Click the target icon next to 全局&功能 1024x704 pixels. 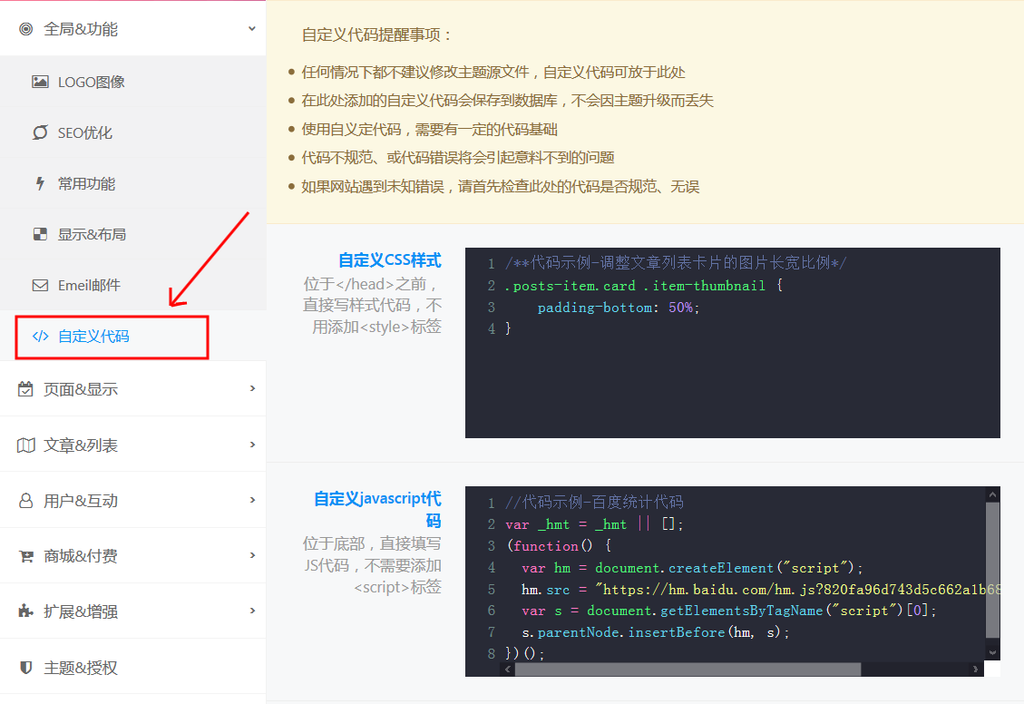27,27
